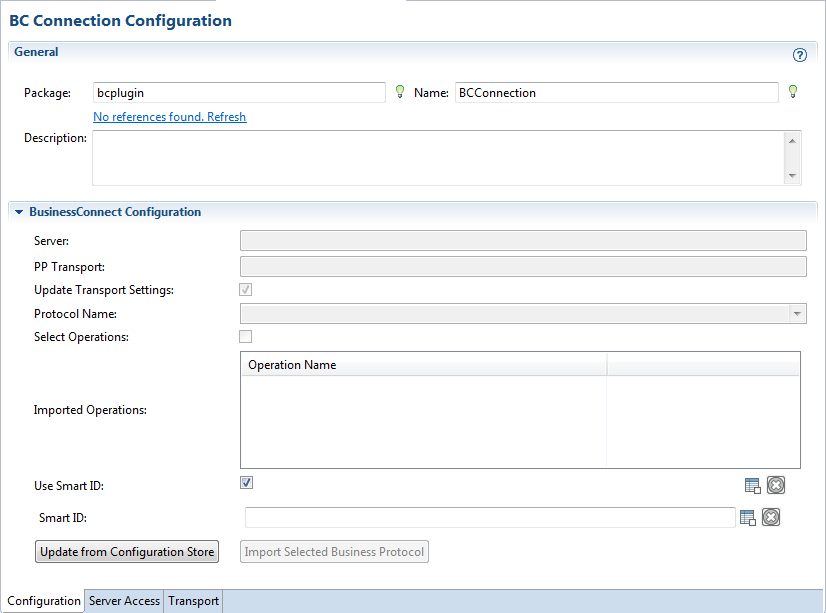Click clear icon beside Smart ID field
This screenshot has height=613, width=826.
click(770, 517)
